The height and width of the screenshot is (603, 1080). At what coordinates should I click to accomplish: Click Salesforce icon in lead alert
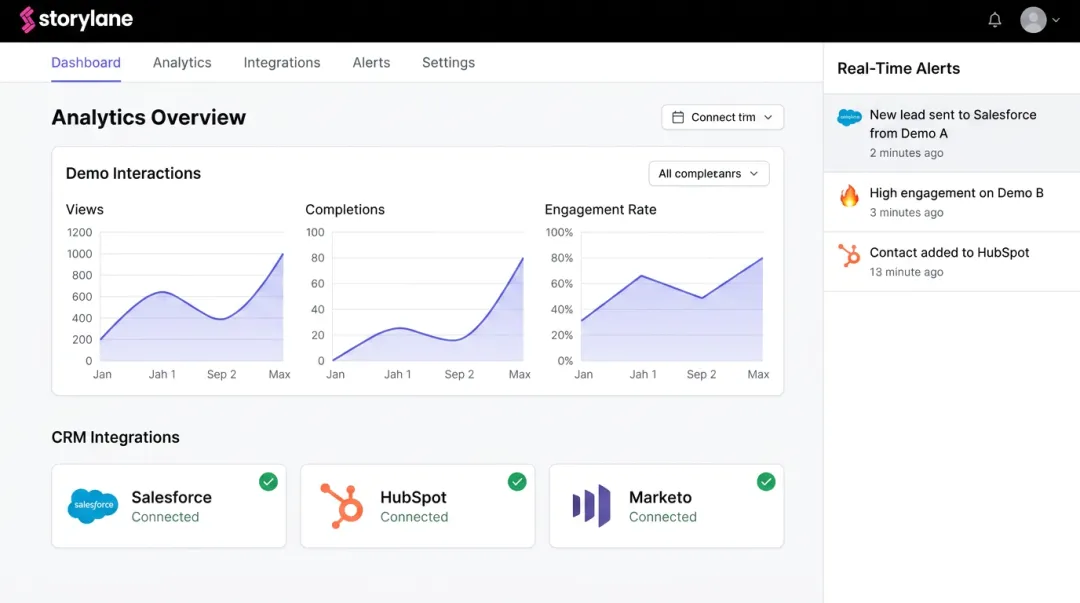coord(849,117)
